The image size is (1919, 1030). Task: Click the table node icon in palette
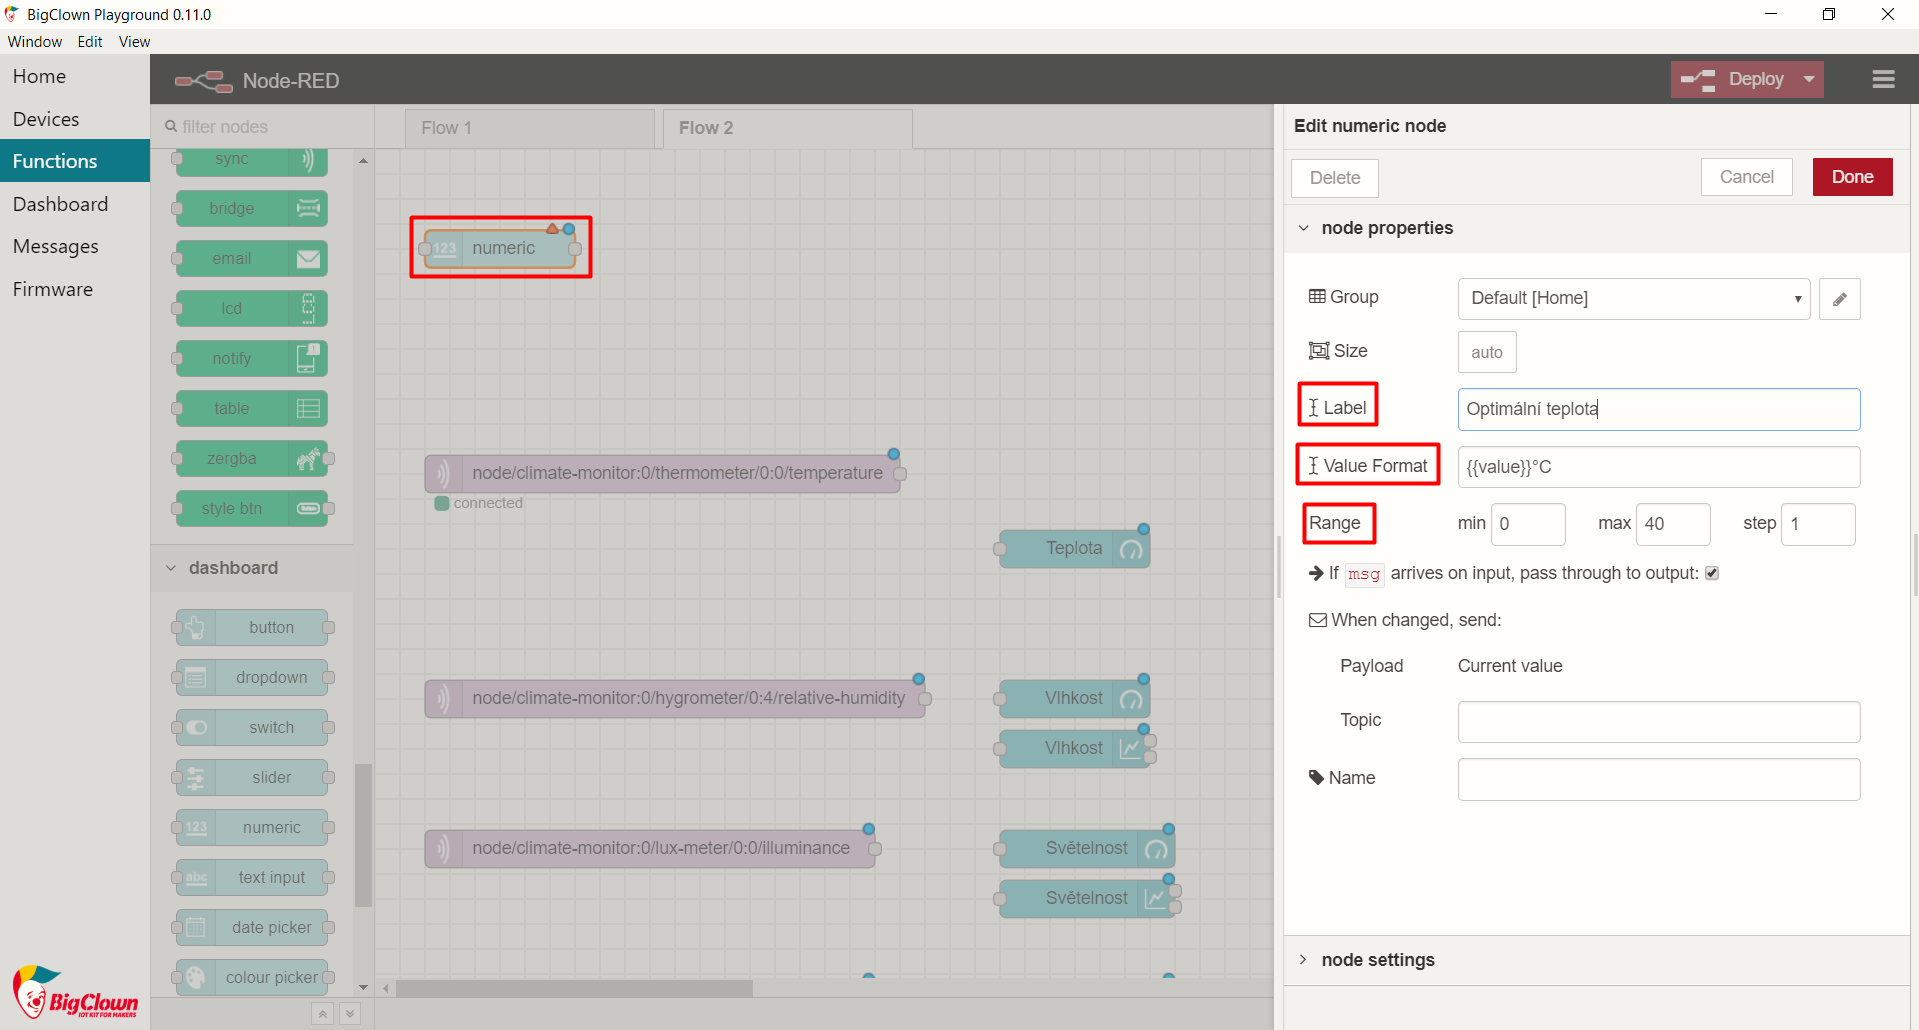tap(308, 408)
